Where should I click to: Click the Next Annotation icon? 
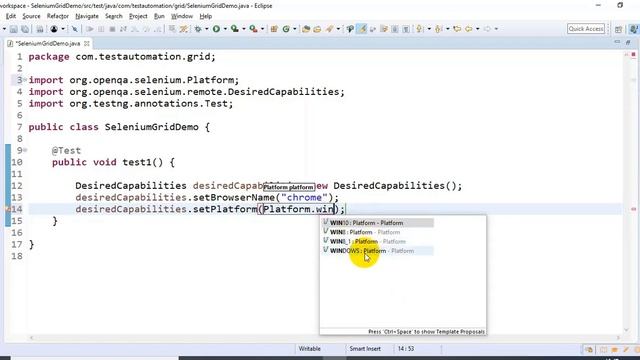click(x=419, y=29)
